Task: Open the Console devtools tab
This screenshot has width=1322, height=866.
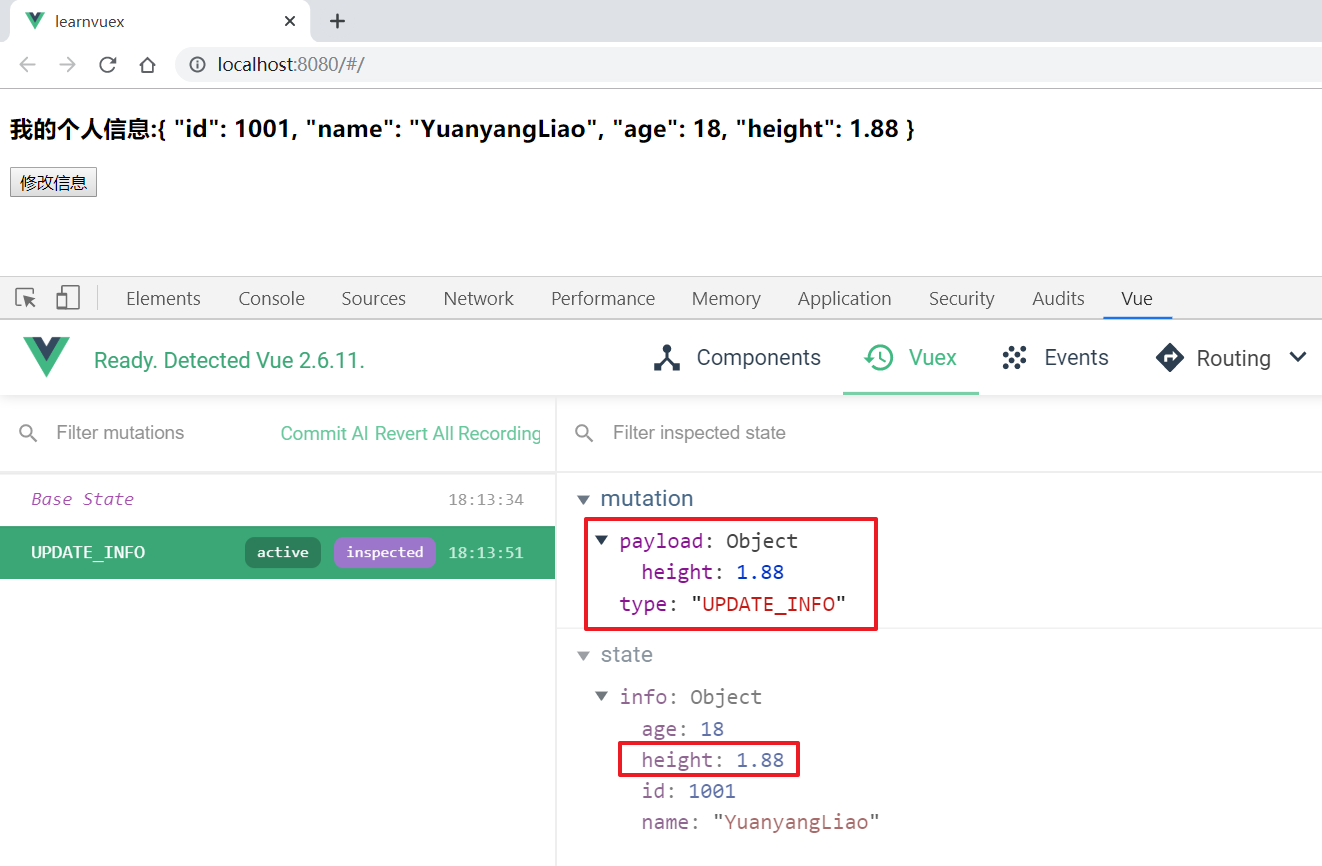Action: point(271,298)
